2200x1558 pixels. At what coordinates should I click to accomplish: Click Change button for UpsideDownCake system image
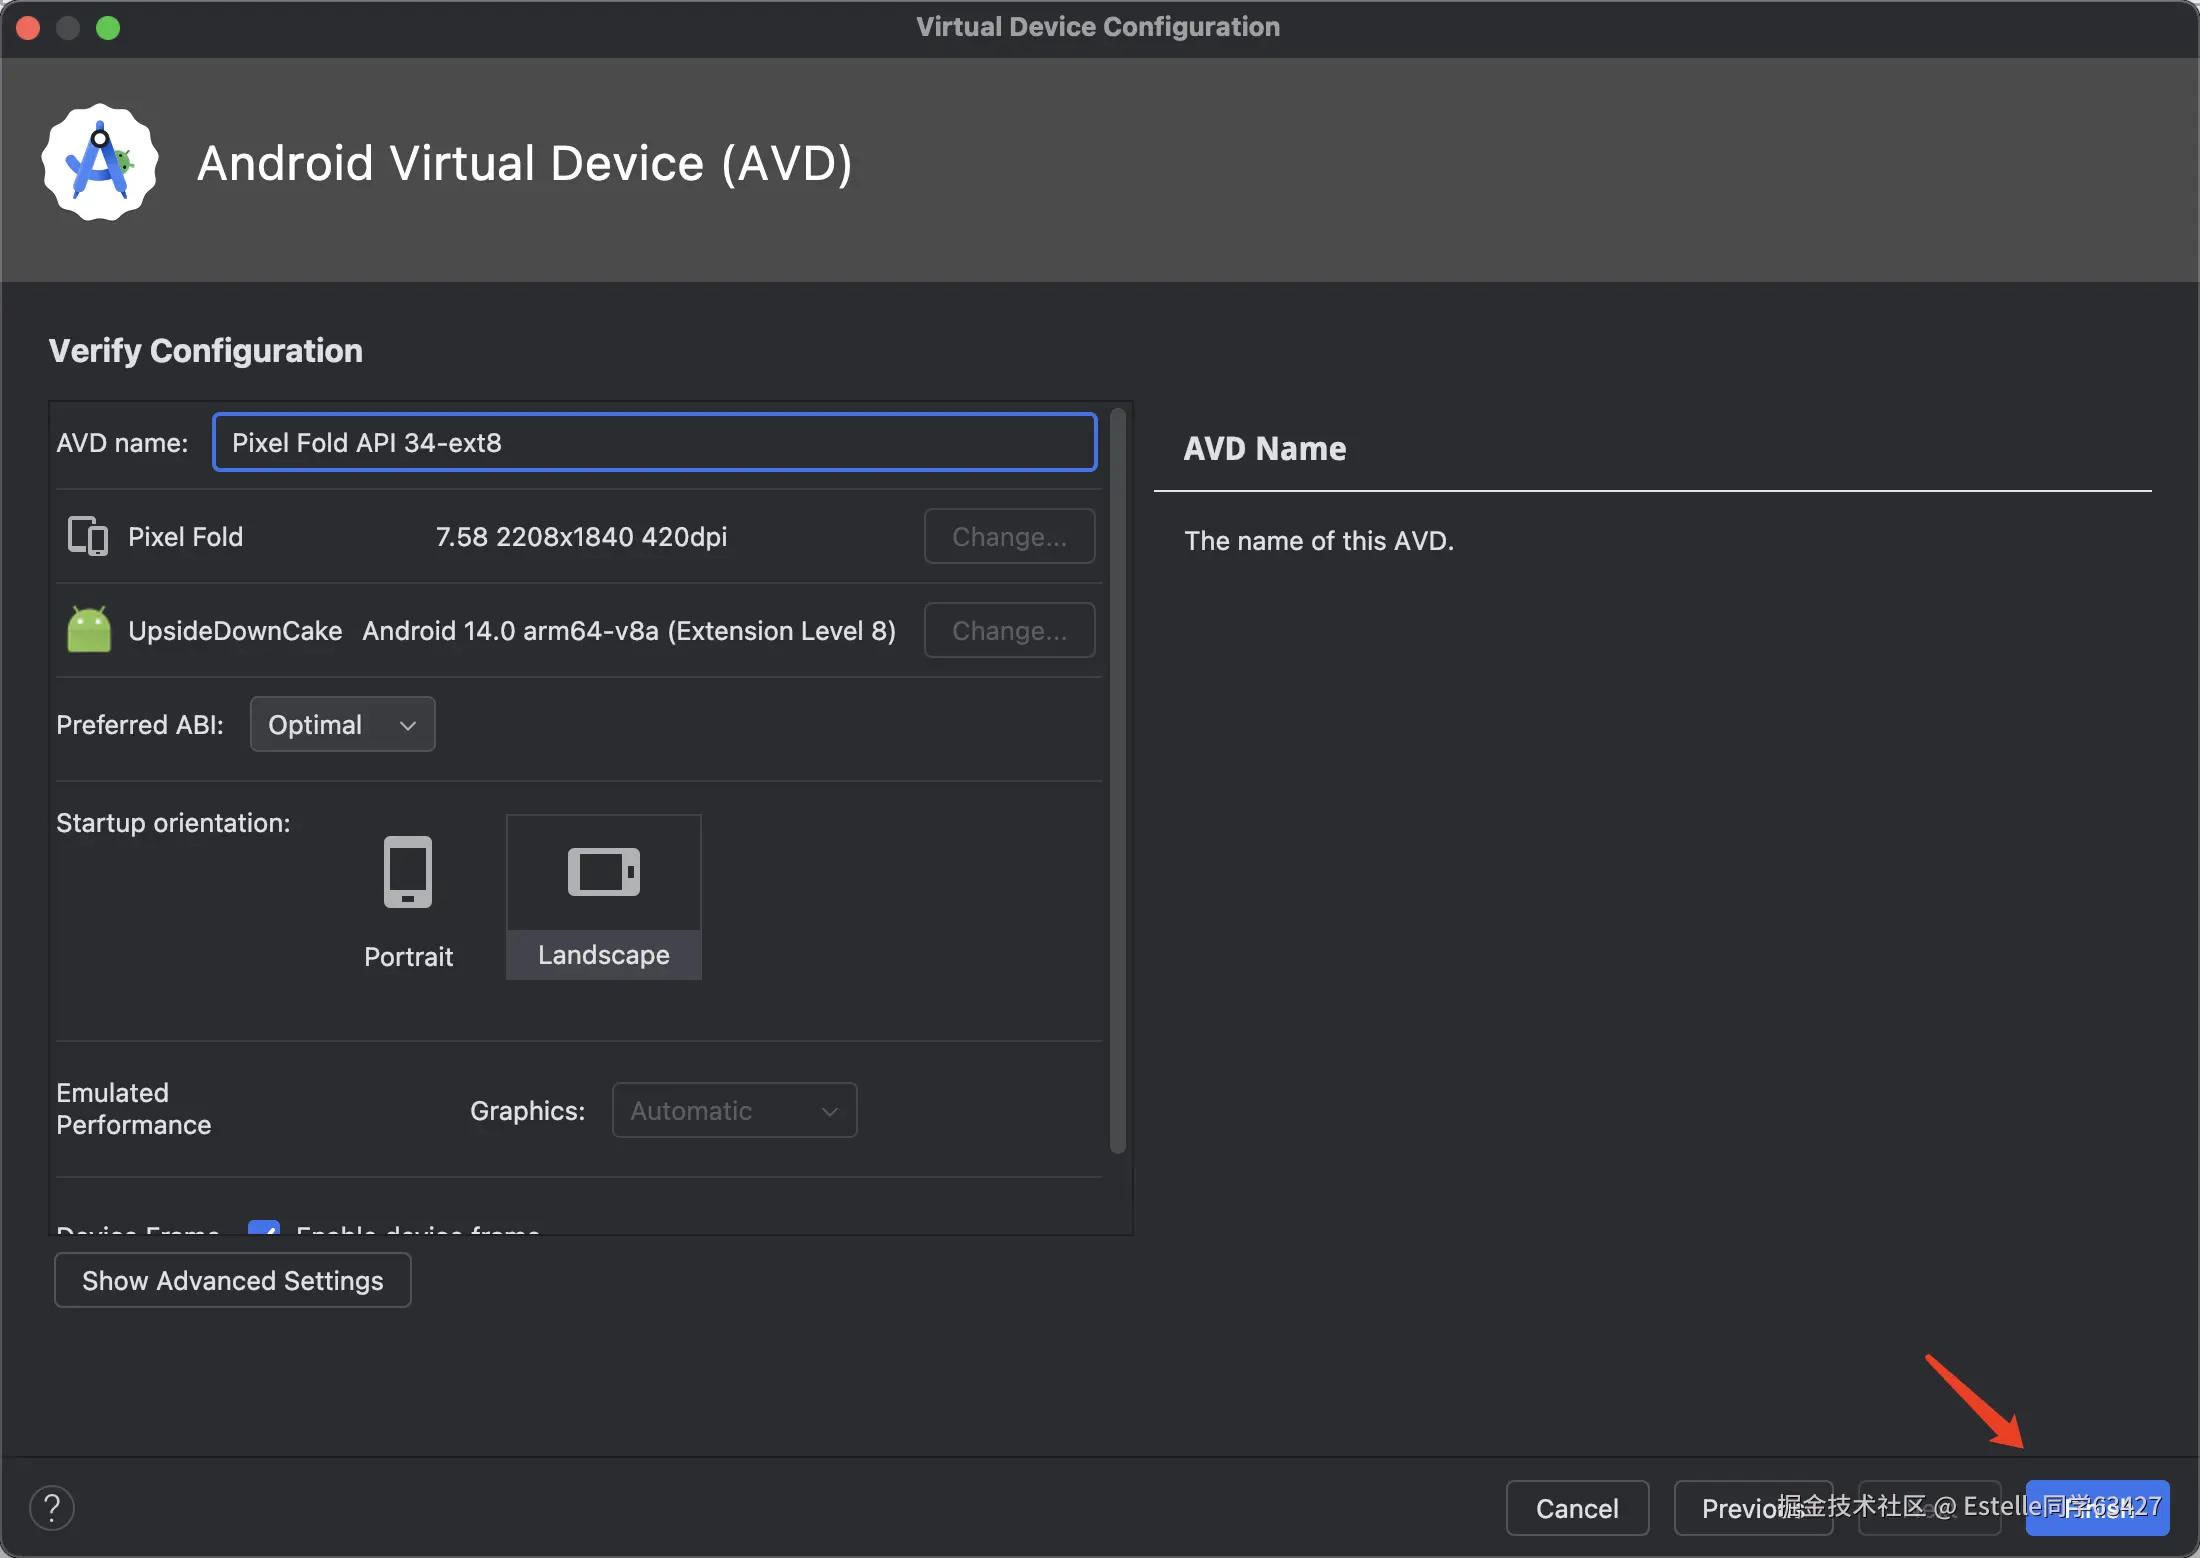1009,630
